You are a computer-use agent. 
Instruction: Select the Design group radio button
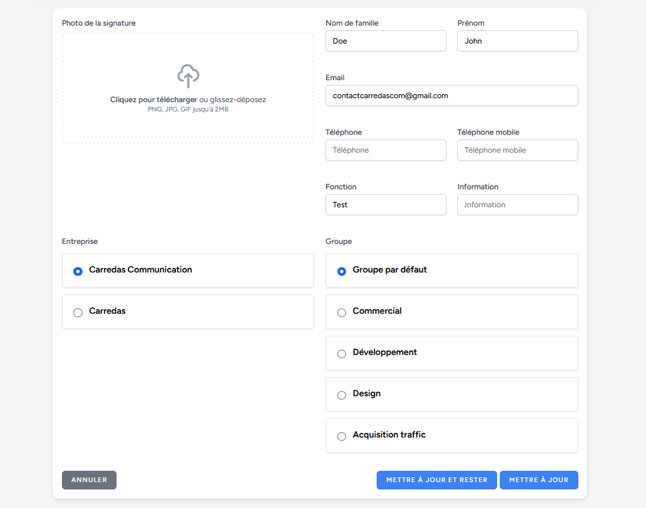[x=342, y=395]
